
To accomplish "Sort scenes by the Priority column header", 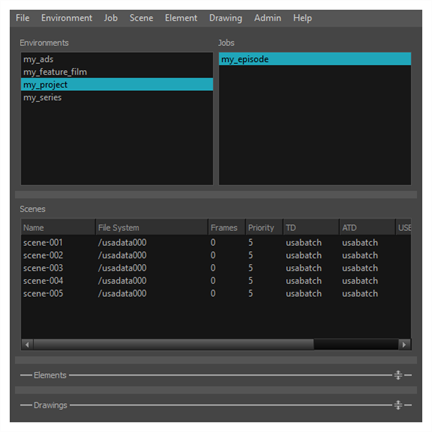I will (264, 228).
